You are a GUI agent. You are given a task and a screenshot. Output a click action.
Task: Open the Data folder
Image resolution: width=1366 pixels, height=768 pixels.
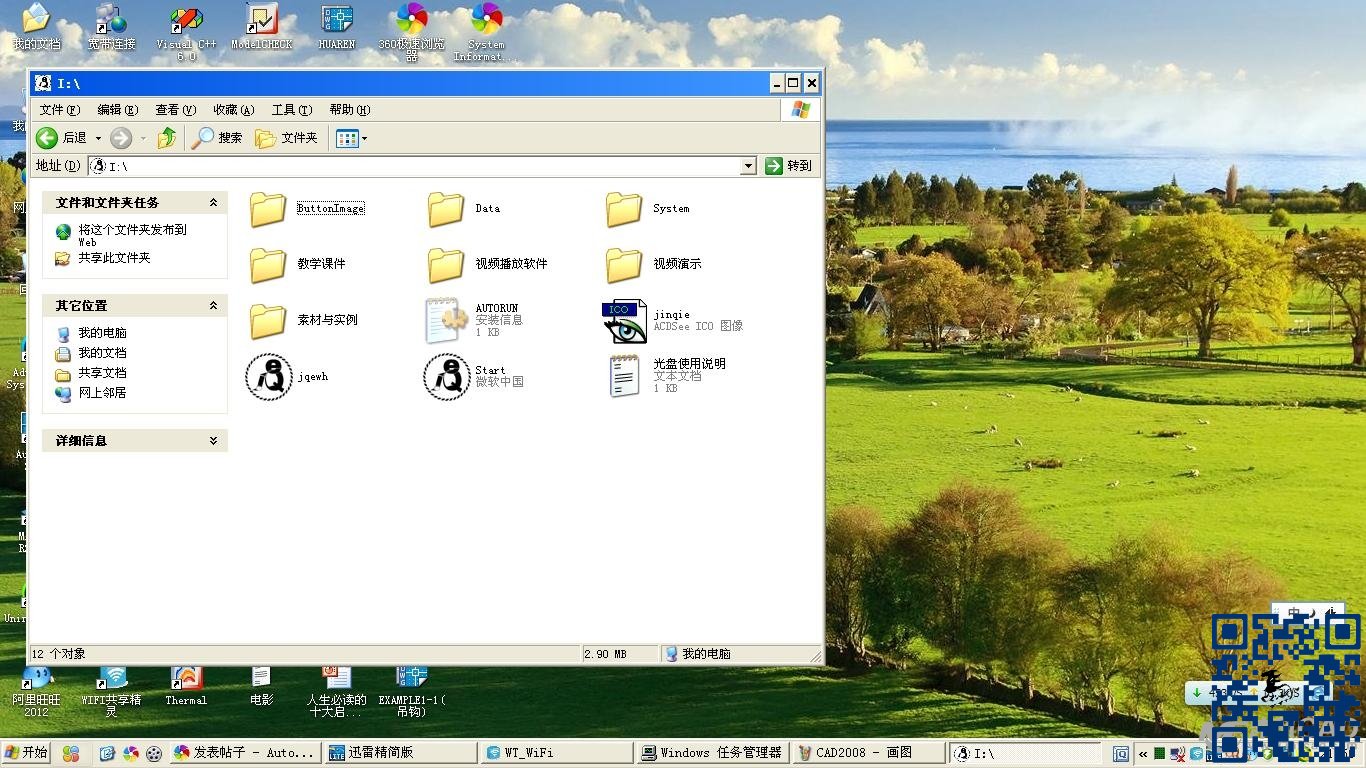(464, 208)
